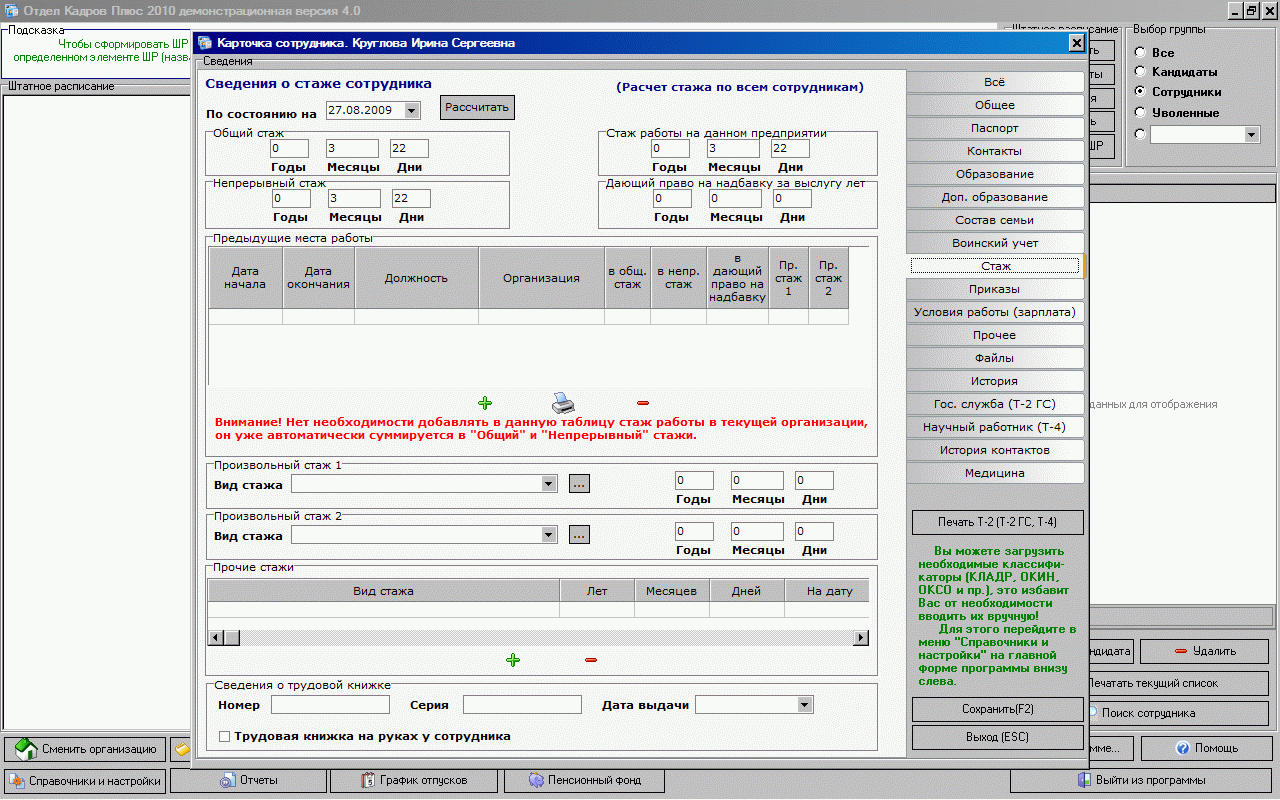Select Все radio in Выбор группы

click(1140, 52)
